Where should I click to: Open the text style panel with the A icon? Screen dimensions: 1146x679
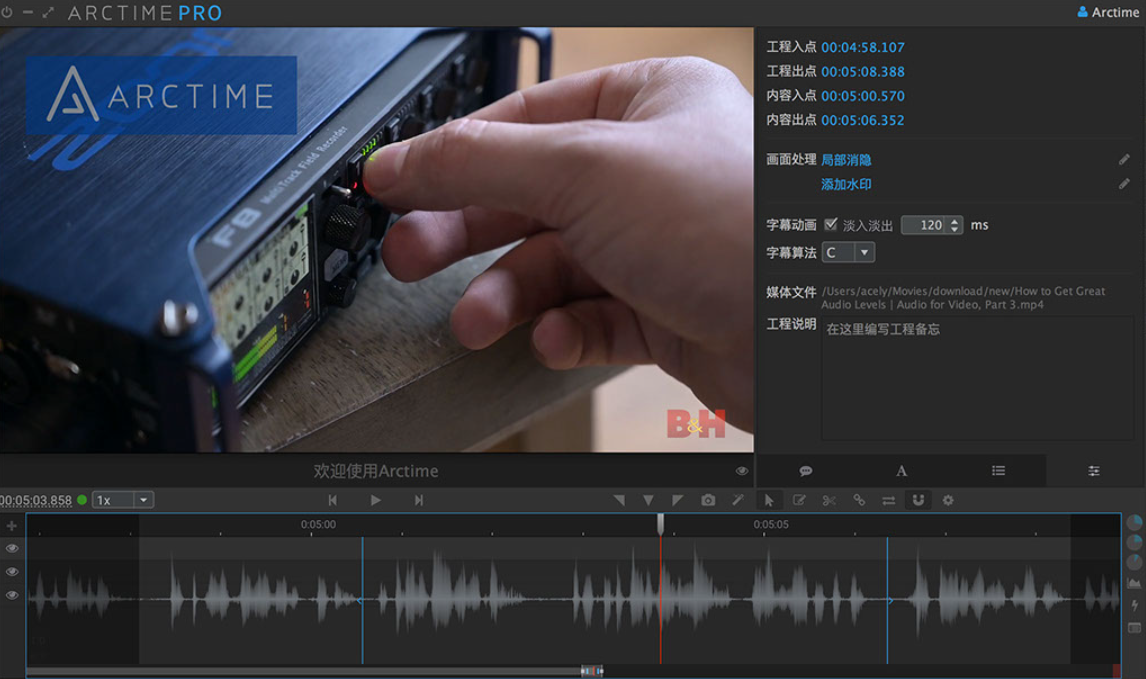(901, 470)
